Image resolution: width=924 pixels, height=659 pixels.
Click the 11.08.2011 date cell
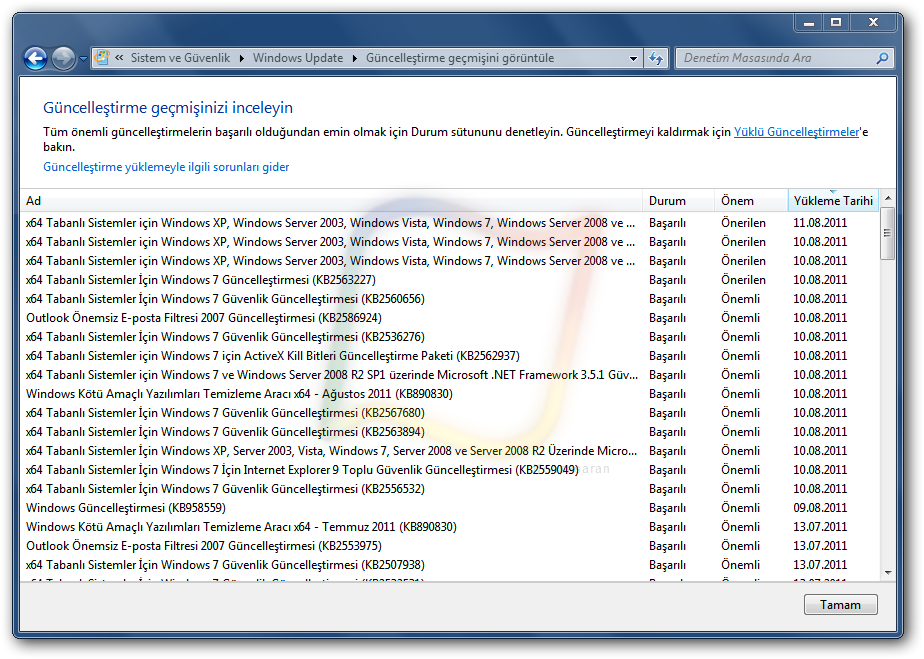[820, 223]
